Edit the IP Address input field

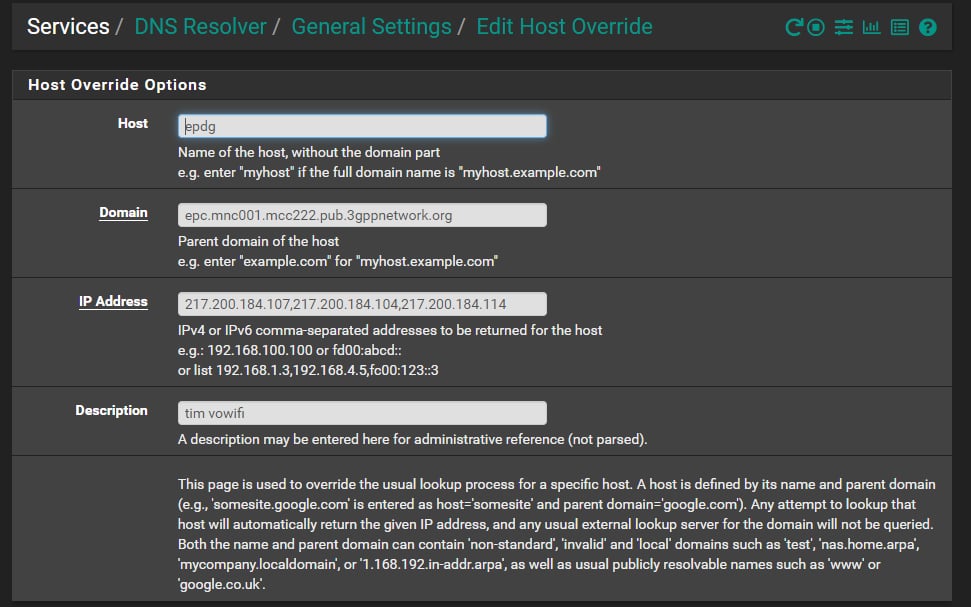coord(362,304)
